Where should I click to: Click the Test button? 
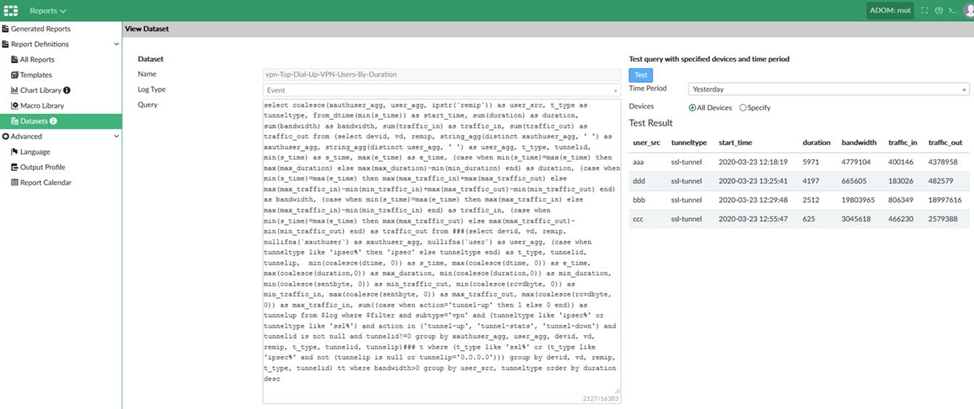(x=640, y=74)
